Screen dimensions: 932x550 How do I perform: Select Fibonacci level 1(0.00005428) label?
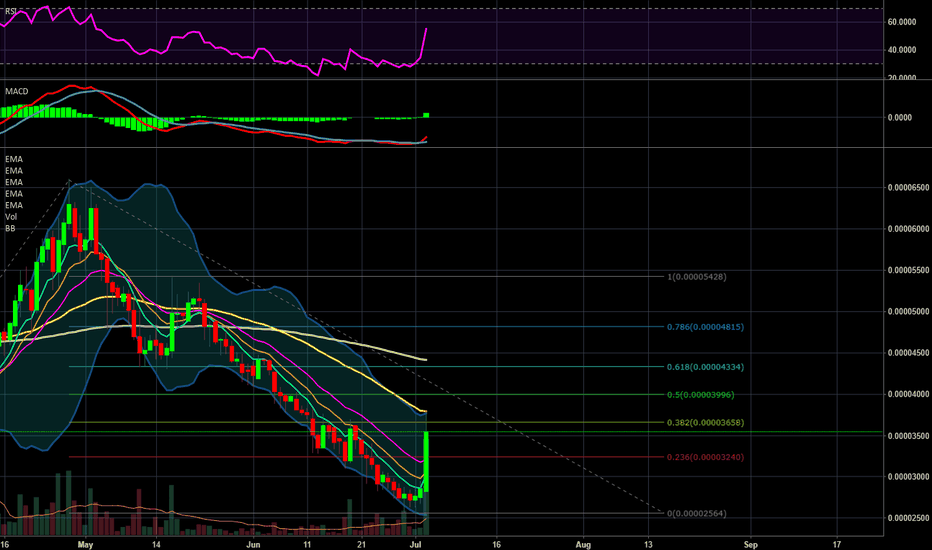click(697, 276)
